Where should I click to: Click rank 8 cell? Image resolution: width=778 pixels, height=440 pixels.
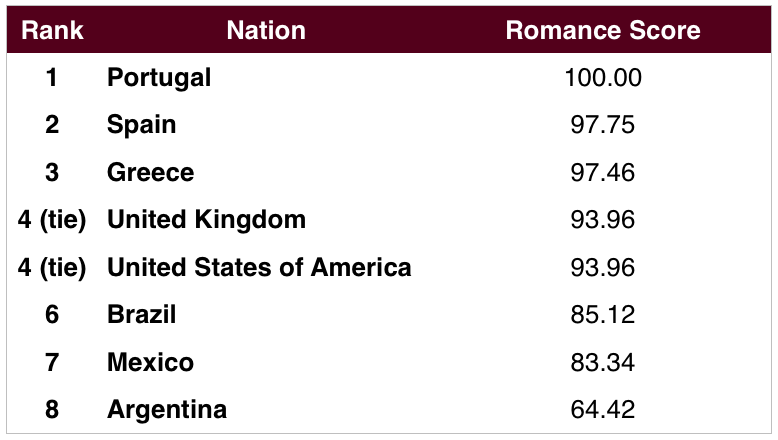pos(52,410)
